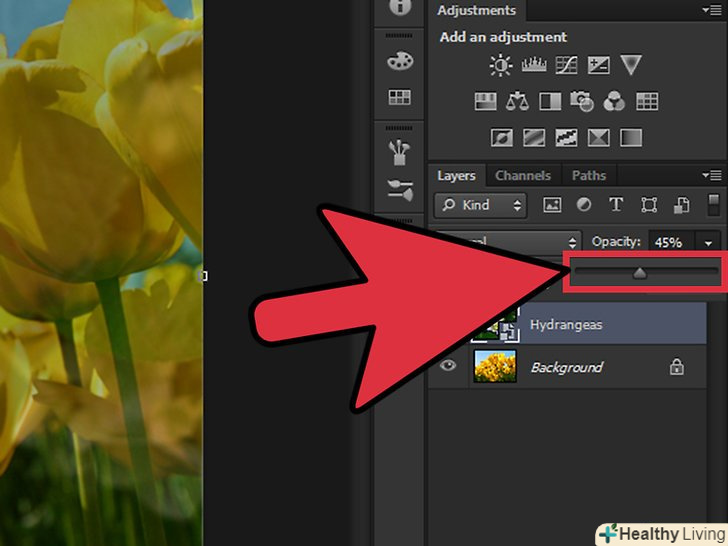
Task: Add a Channel Mixer adjustment
Action: 614,101
